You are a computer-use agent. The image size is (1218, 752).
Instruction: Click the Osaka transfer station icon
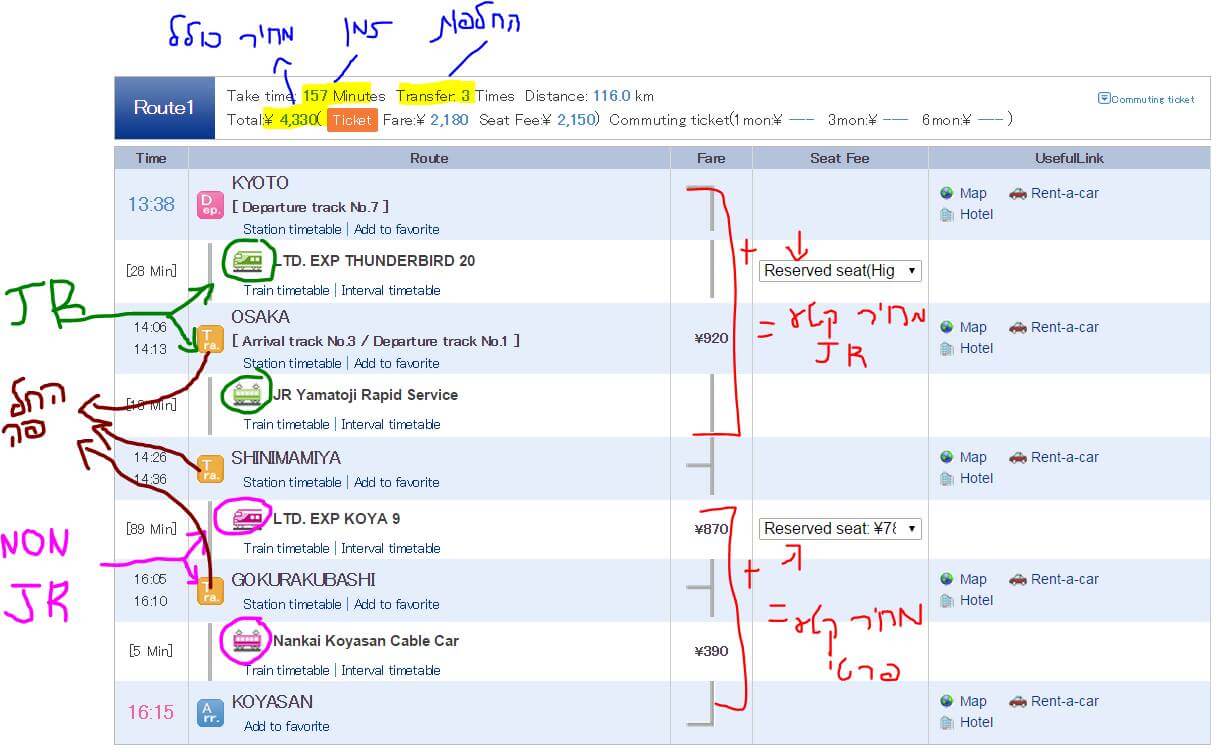coord(210,338)
